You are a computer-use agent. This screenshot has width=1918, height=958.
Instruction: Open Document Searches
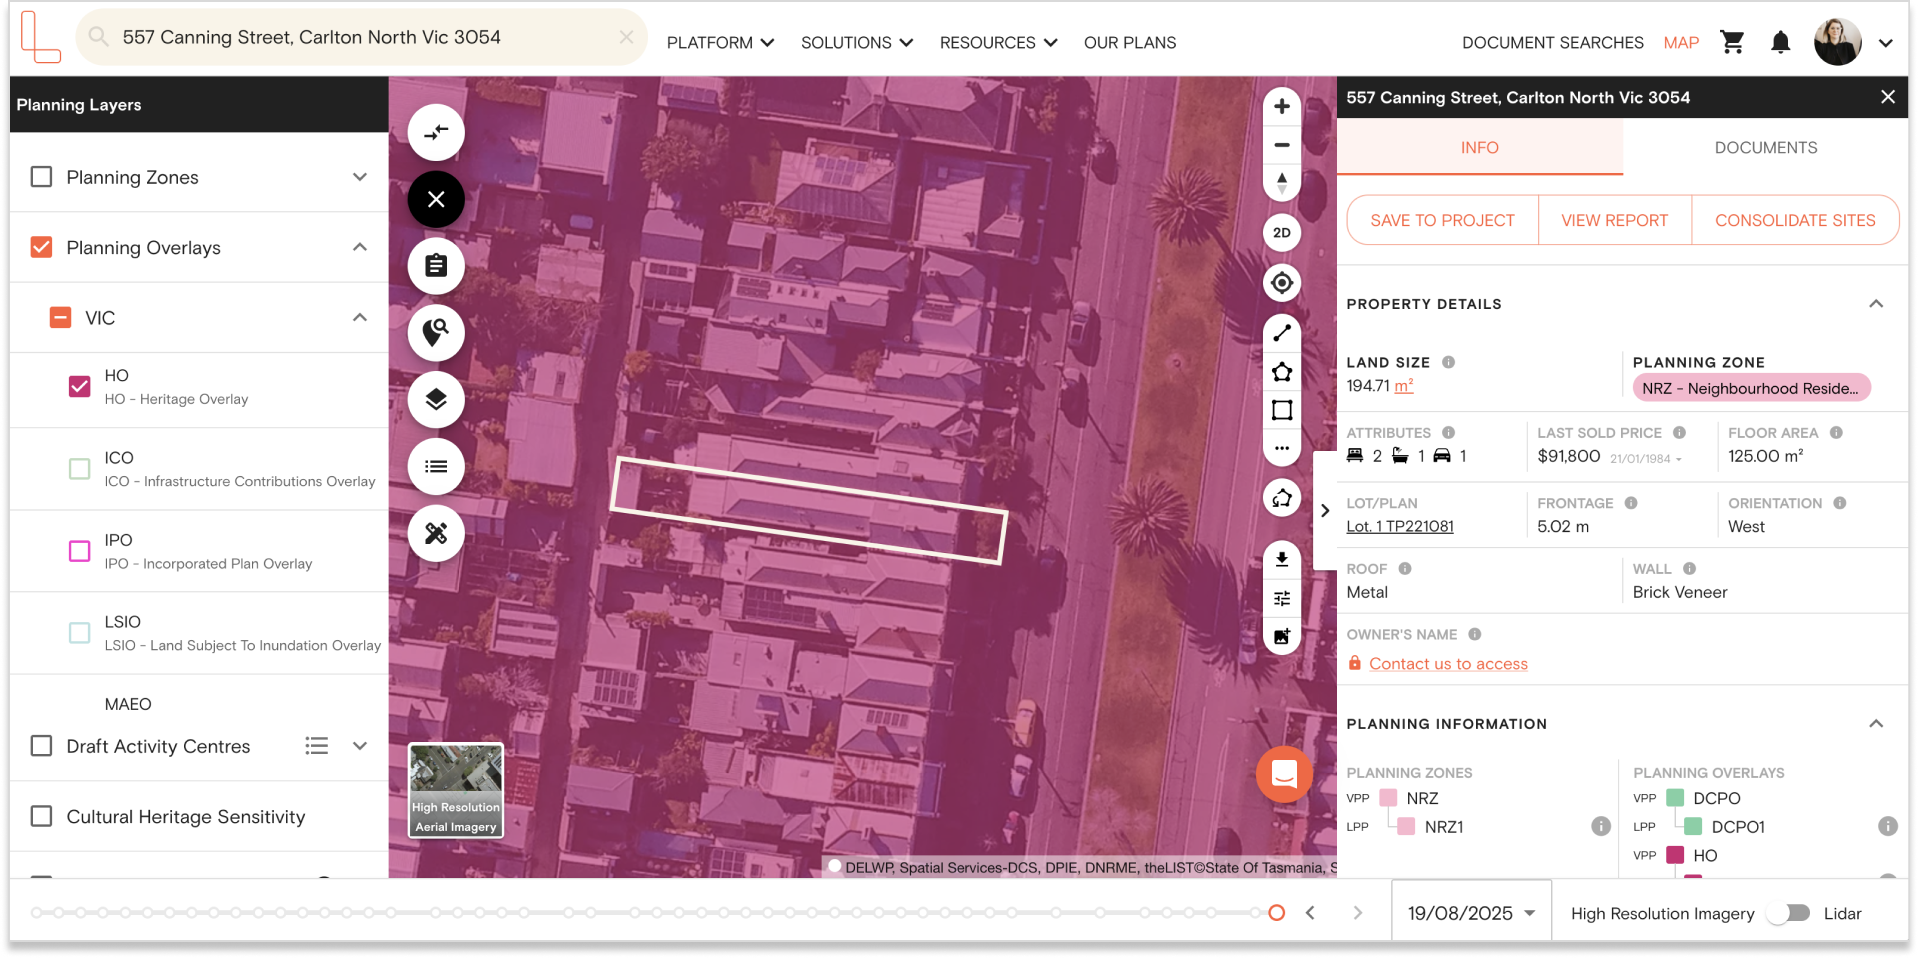pos(1553,43)
